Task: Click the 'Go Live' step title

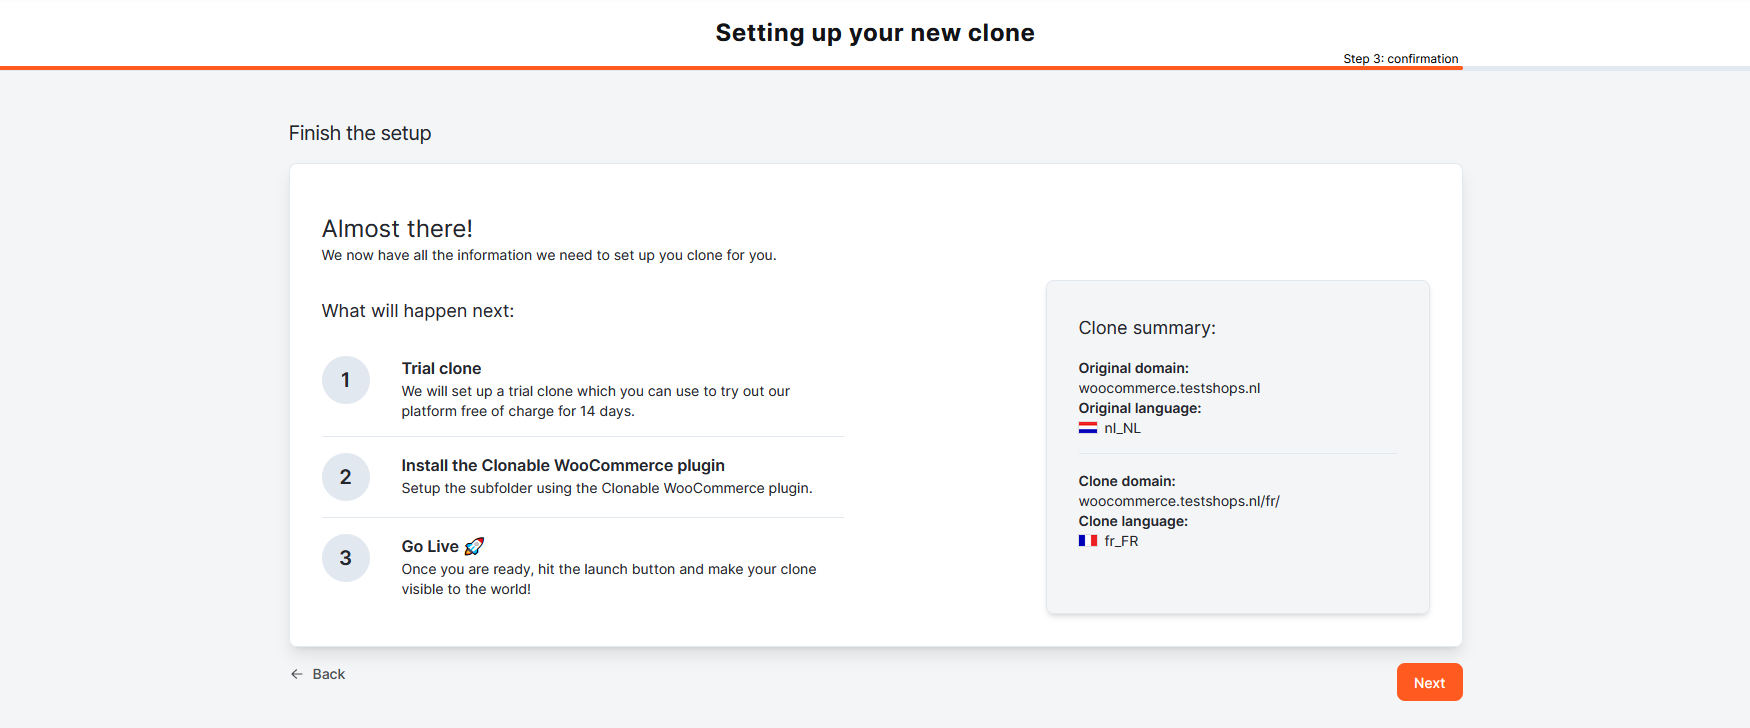Action: [x=430, y=546]
